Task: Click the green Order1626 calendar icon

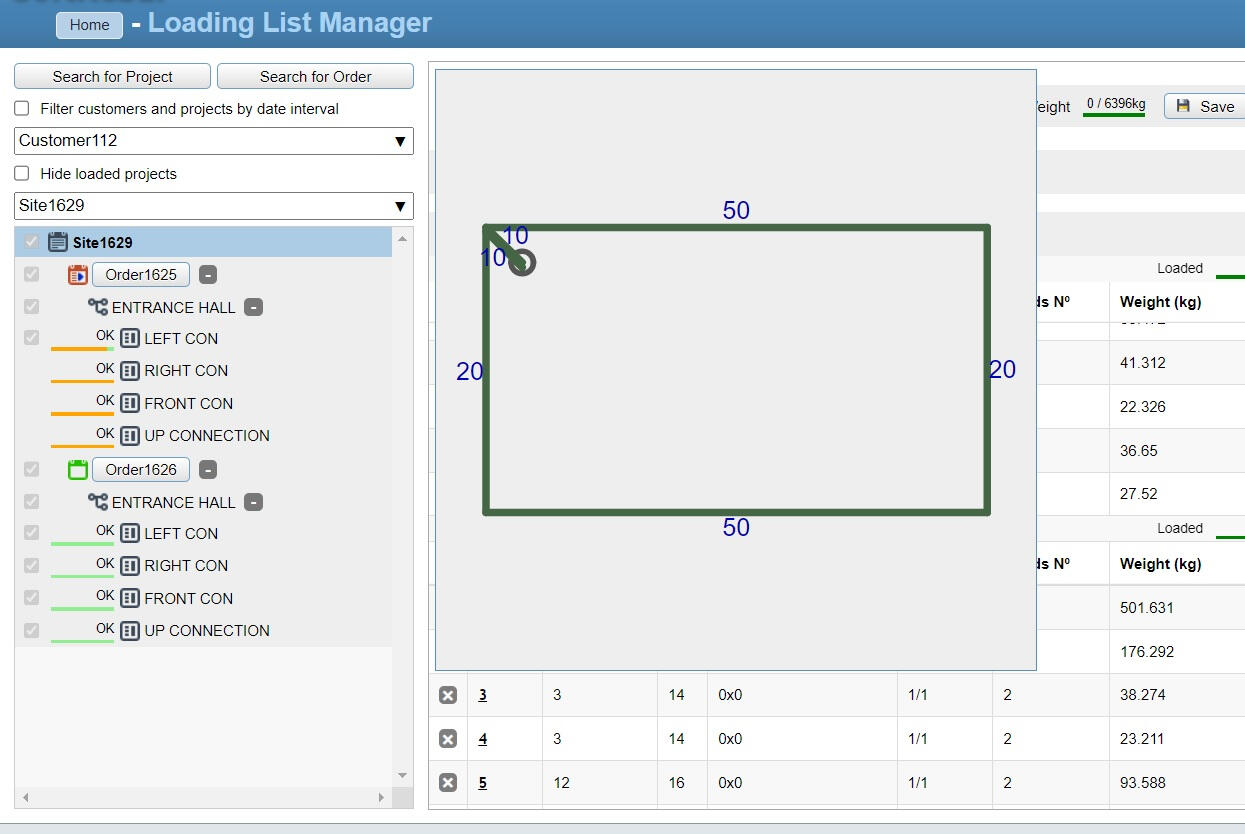Action: click(x=78, y=470)
